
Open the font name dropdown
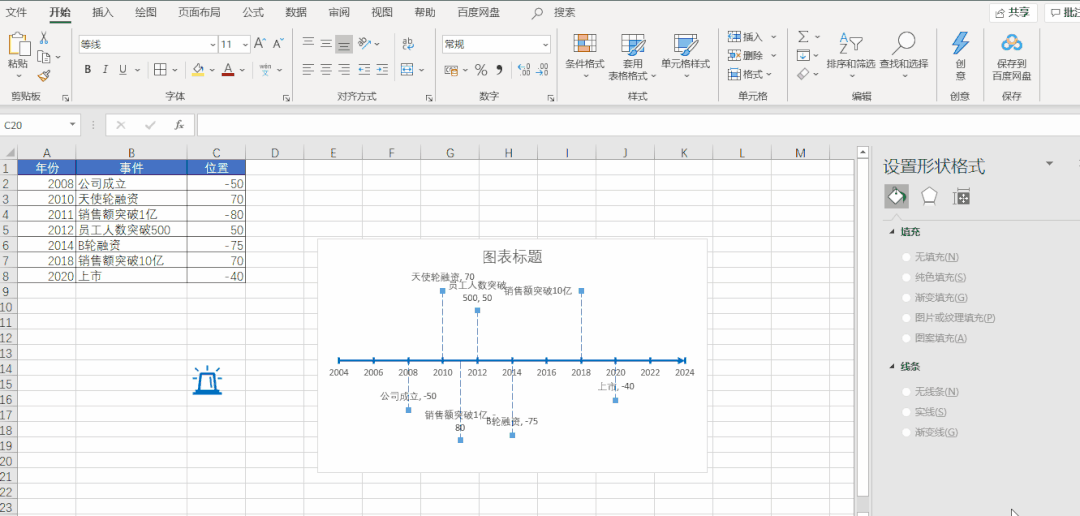pyautogui.click(x=213, y=45)
